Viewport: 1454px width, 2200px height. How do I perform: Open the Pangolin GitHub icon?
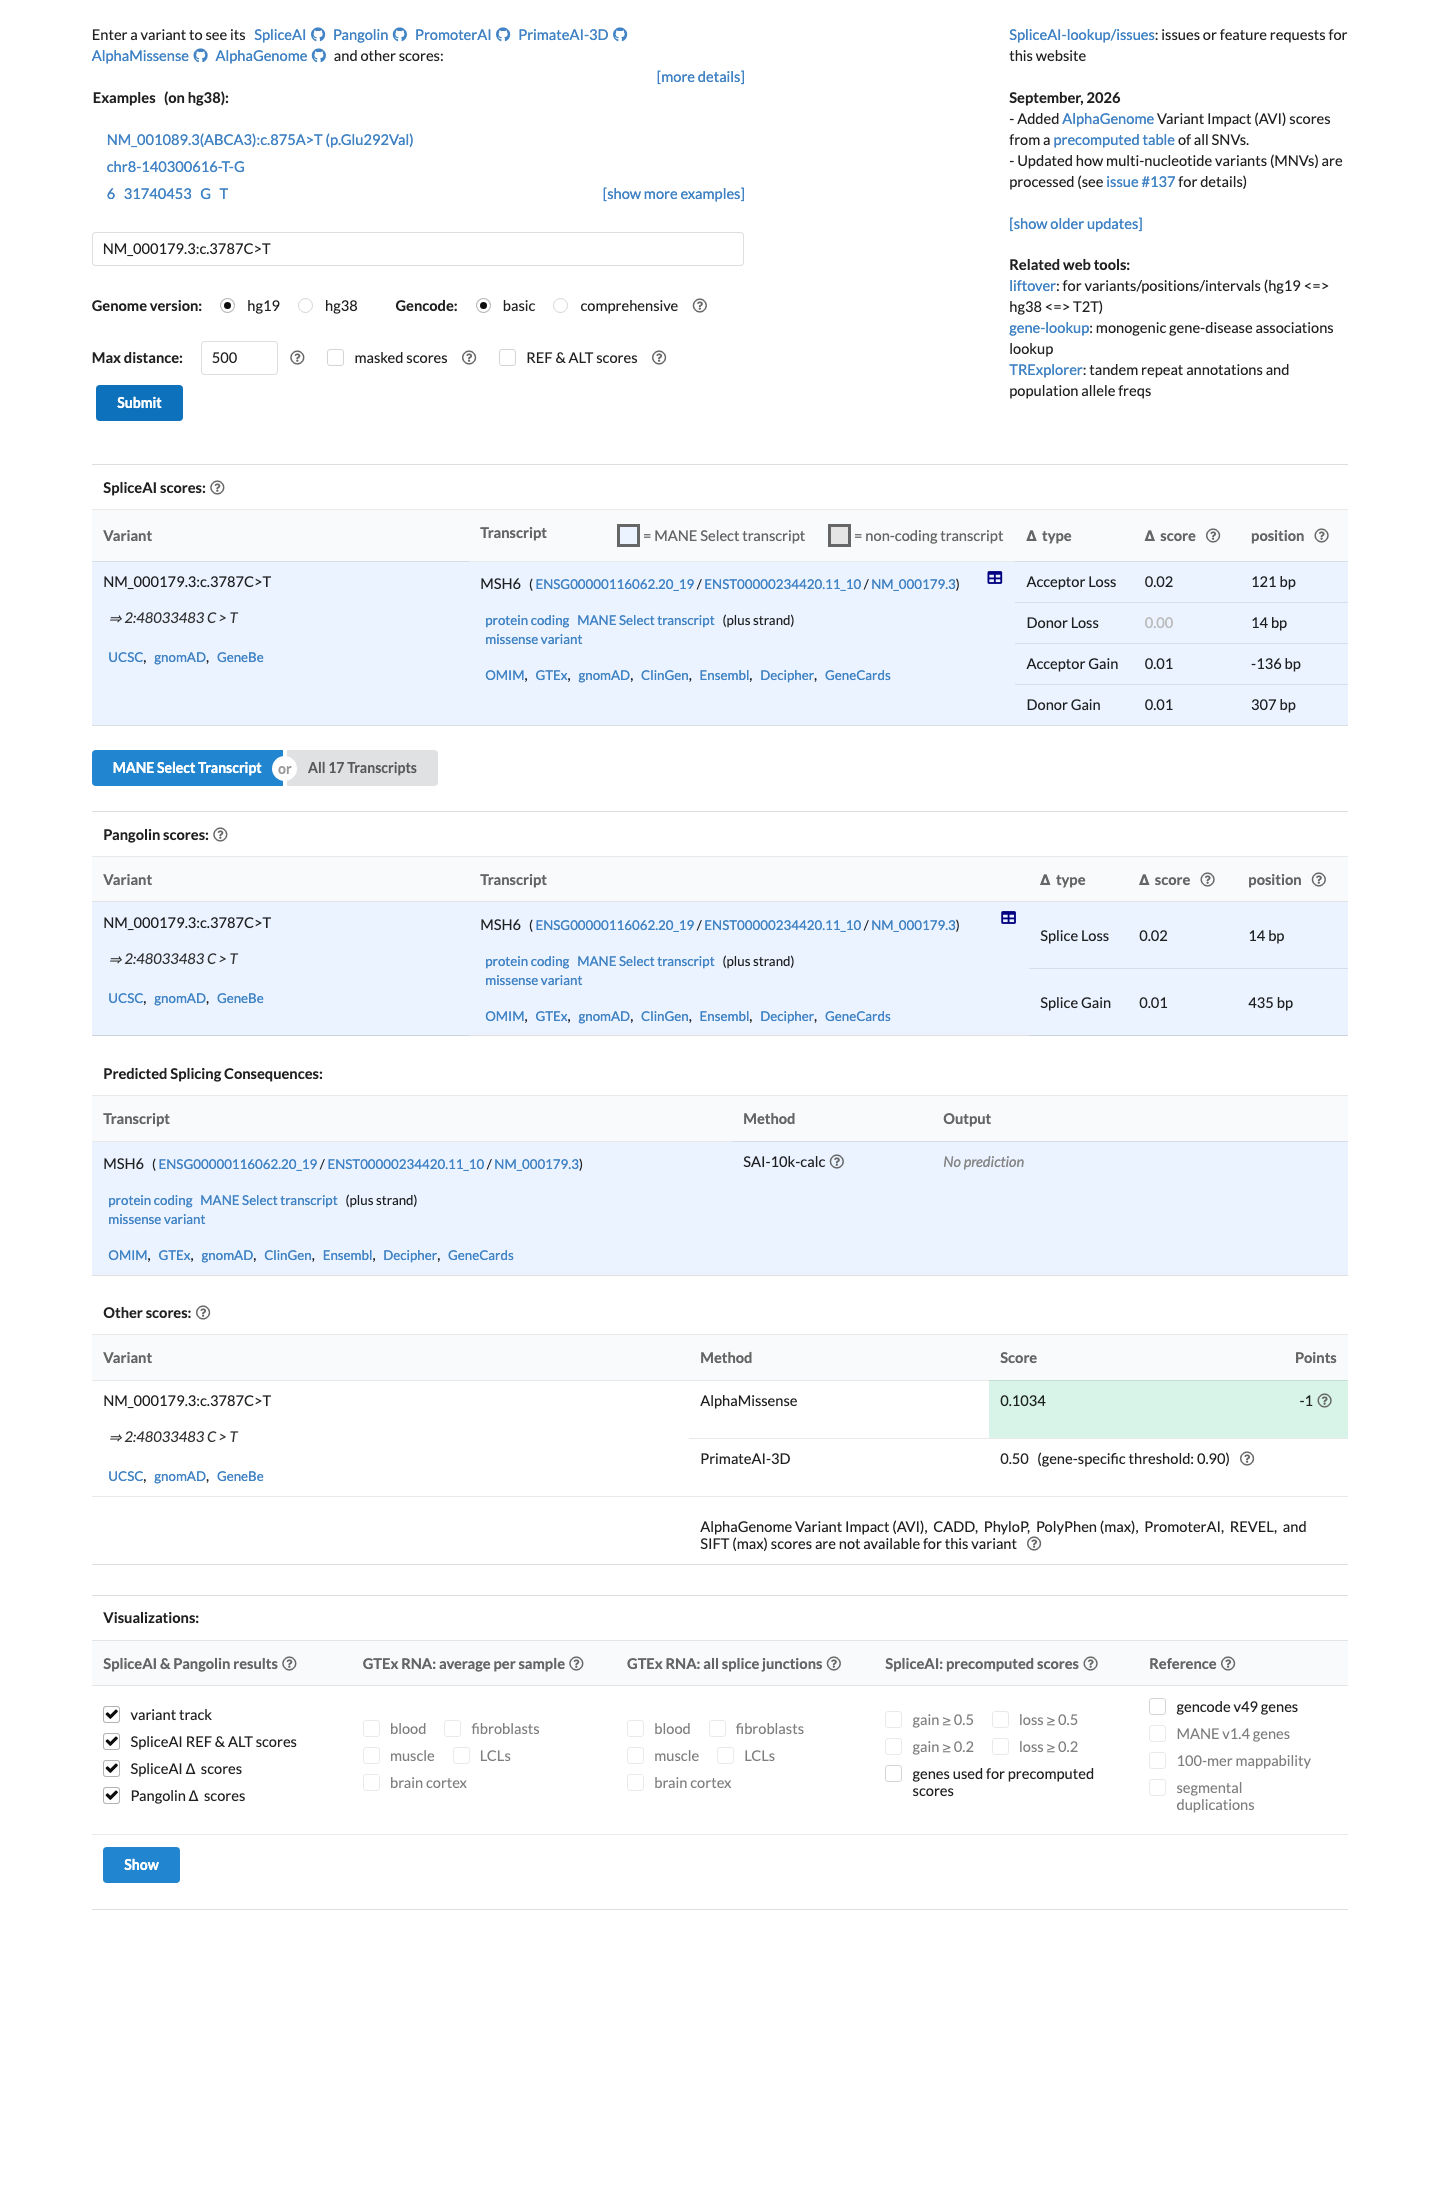pos(400,35)
